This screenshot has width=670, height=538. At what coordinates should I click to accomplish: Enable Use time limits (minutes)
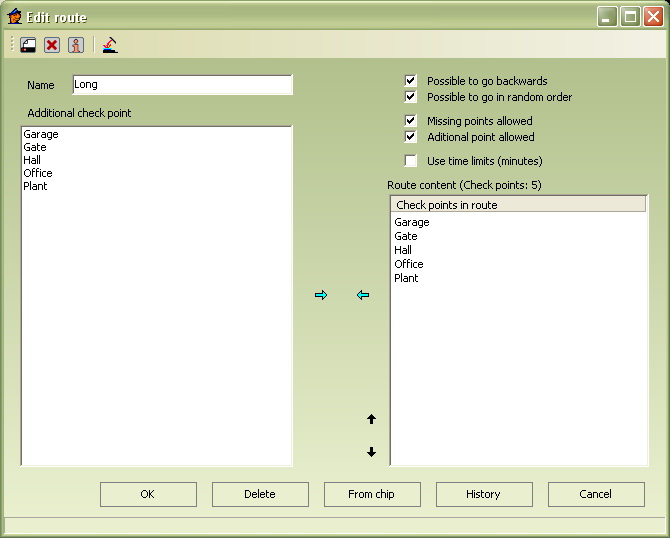pos(410,161)
